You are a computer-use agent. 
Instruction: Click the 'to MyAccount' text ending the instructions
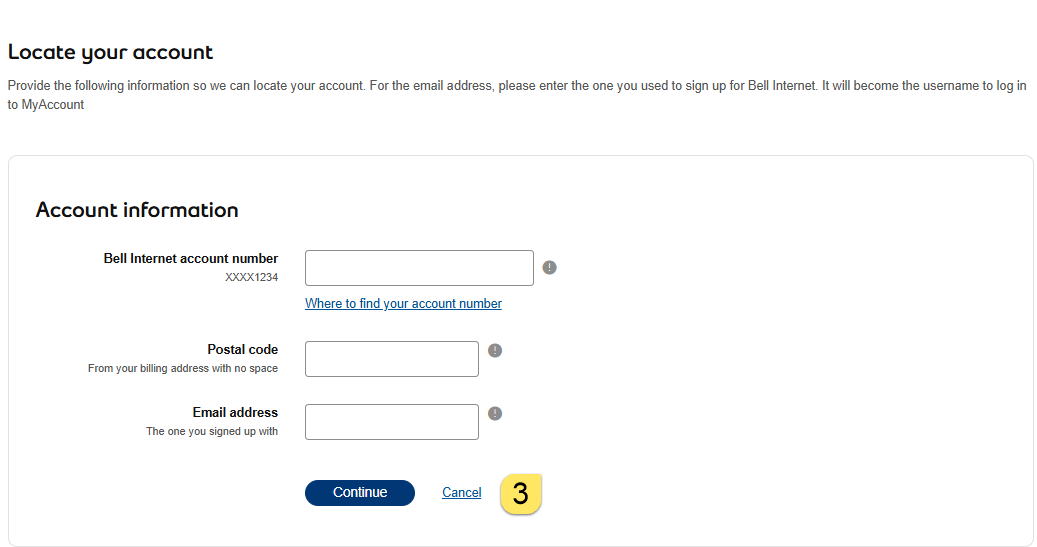[45, 104]
